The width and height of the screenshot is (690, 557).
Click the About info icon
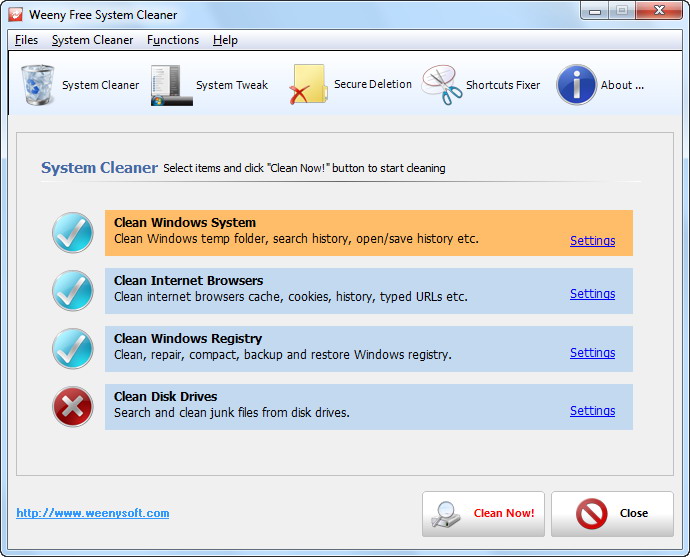click(576, 85)
